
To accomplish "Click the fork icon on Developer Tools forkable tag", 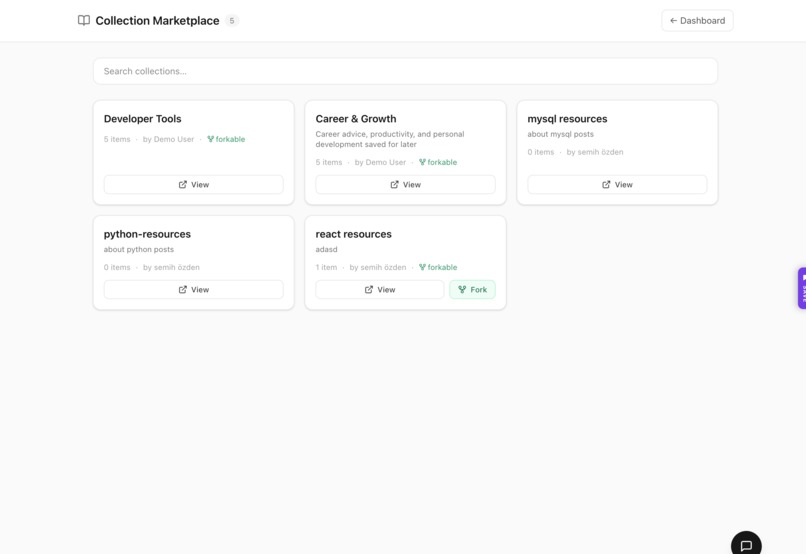I will click(x=210, y=139).
